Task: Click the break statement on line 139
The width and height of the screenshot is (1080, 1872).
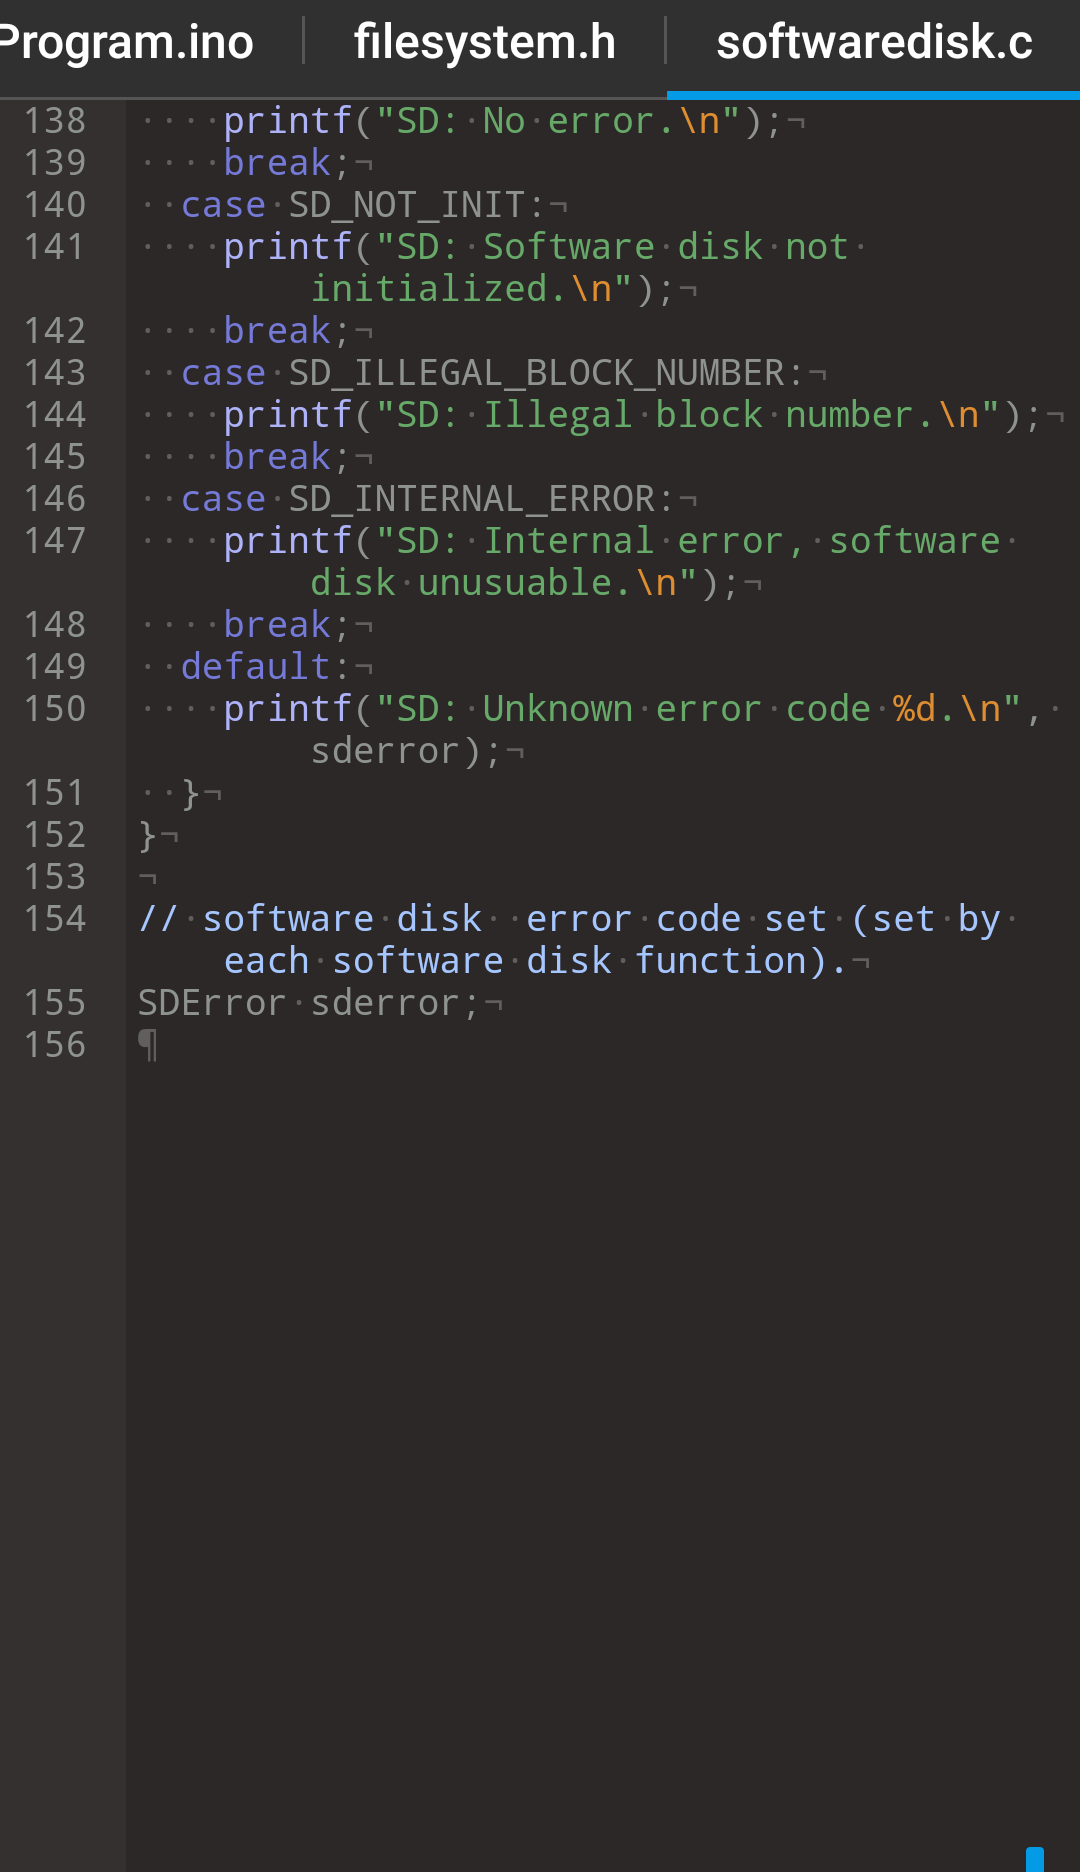Action: pos(277,163)
